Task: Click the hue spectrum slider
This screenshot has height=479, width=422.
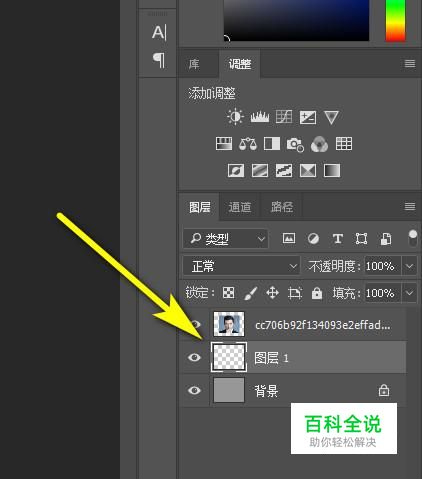Action: 395,20
